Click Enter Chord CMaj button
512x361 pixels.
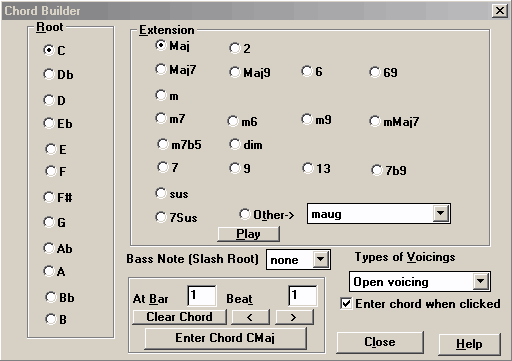(225, 338)
